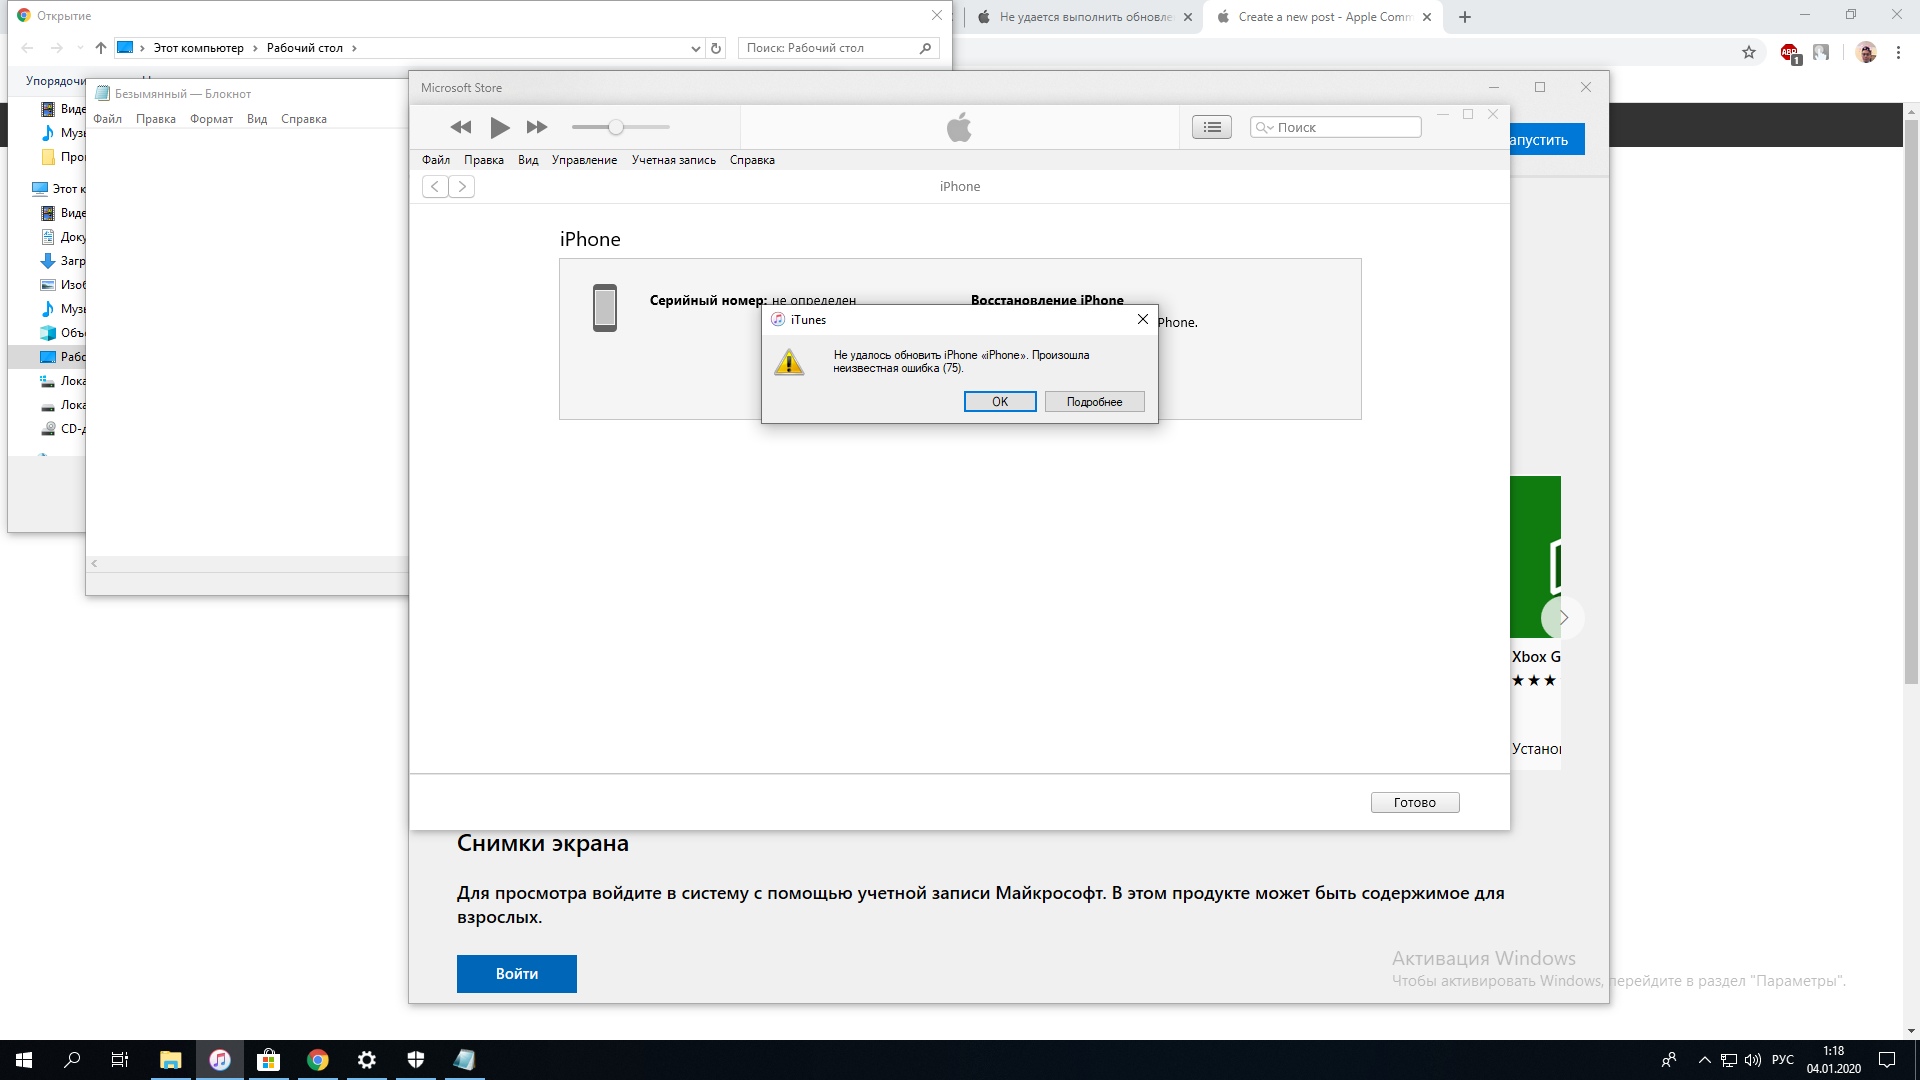
Task: Open the Управление menu in iTunes
Action: tap(584, 160)
